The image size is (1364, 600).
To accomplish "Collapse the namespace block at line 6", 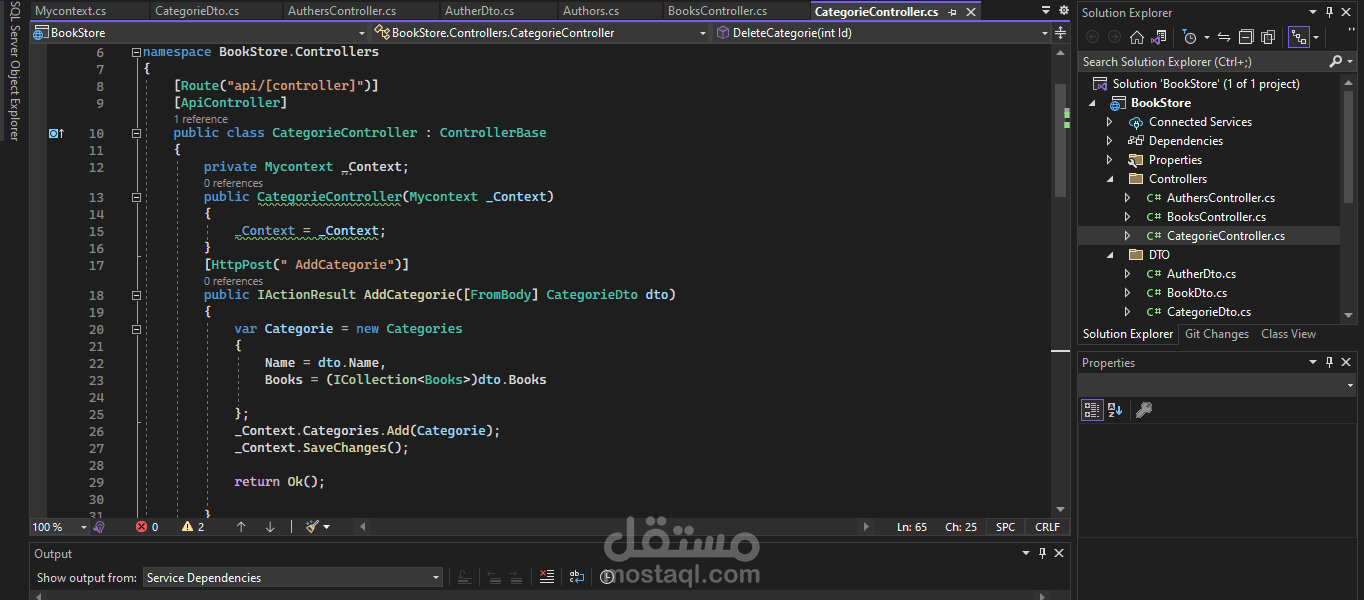I will click(x=136, y=51).
